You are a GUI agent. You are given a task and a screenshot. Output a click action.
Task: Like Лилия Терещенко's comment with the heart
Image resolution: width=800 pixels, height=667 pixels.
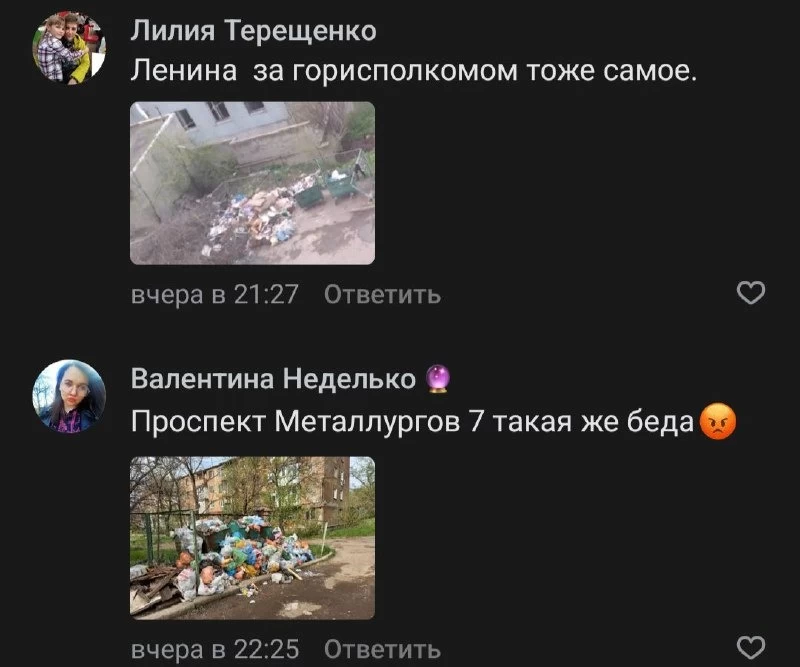pyautogui.click(x=751, y=292)
